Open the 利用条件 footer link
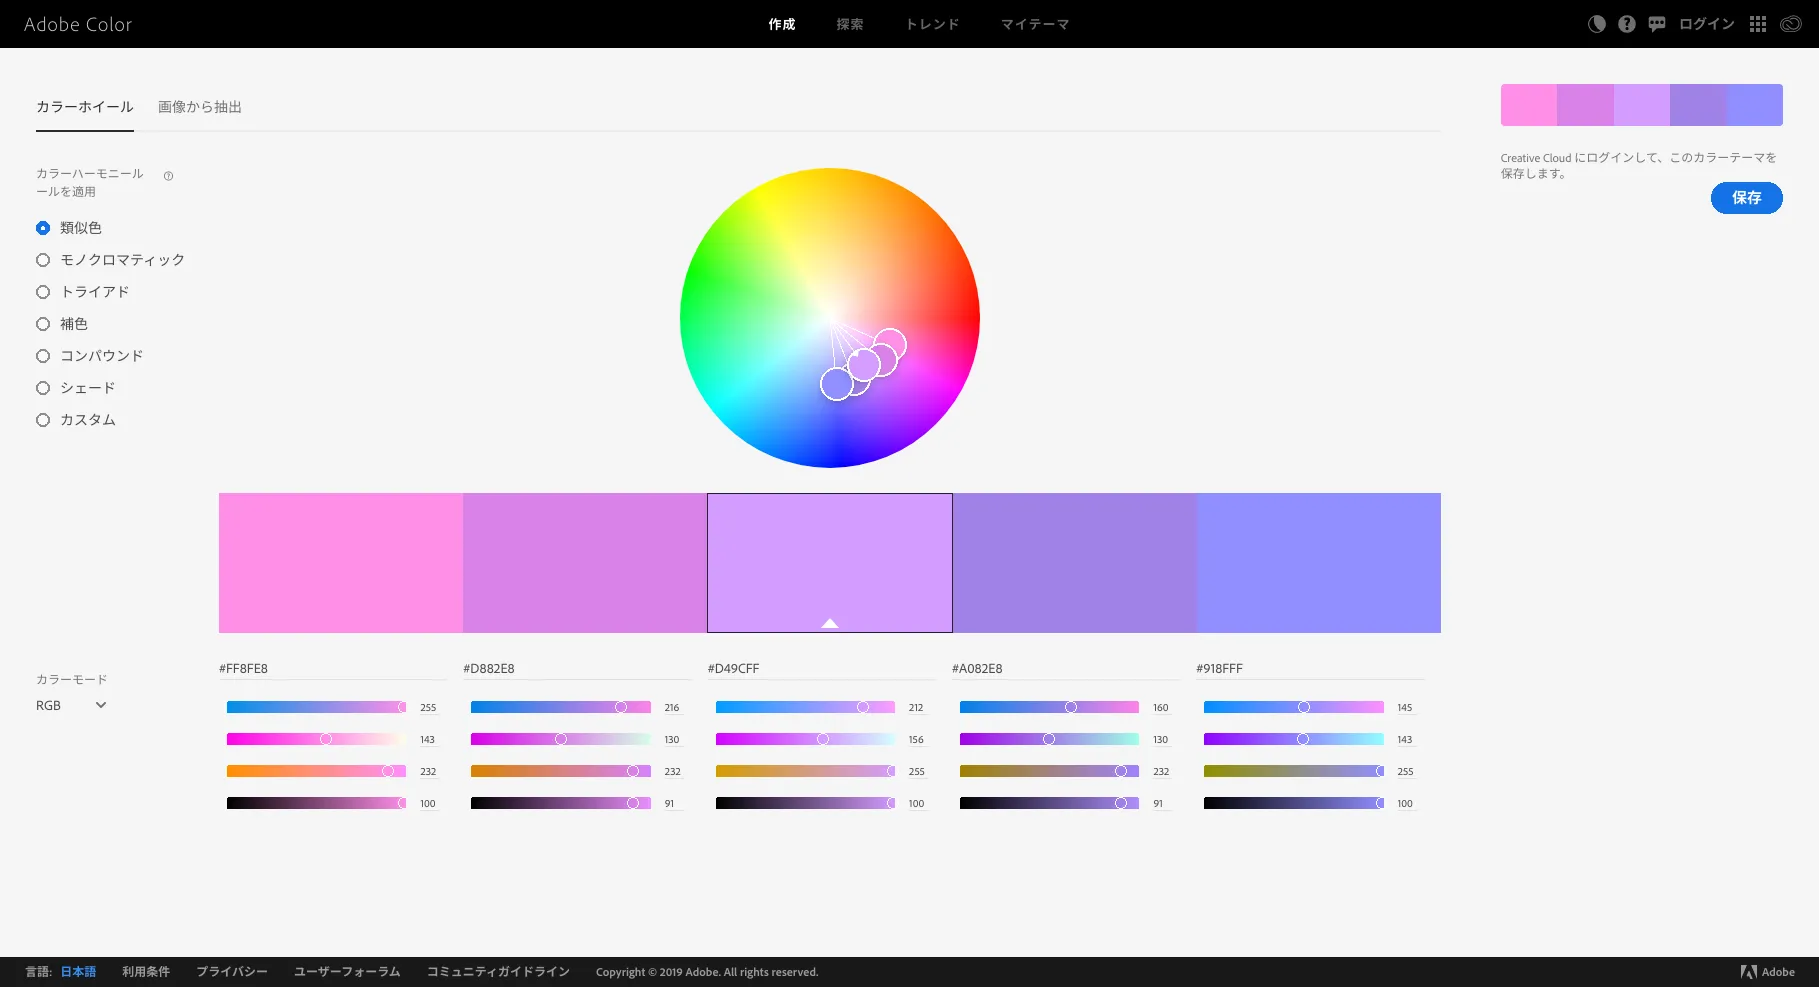1819x987 pixels. pos(146,972)
